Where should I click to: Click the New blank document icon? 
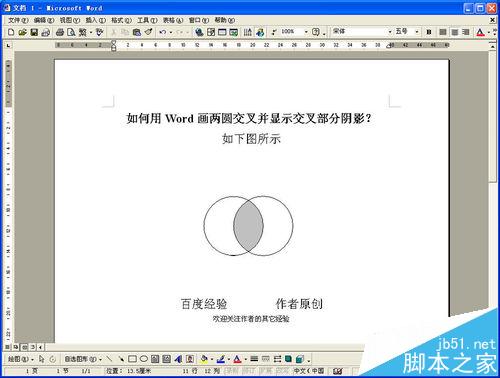click(x=11, y=32)
